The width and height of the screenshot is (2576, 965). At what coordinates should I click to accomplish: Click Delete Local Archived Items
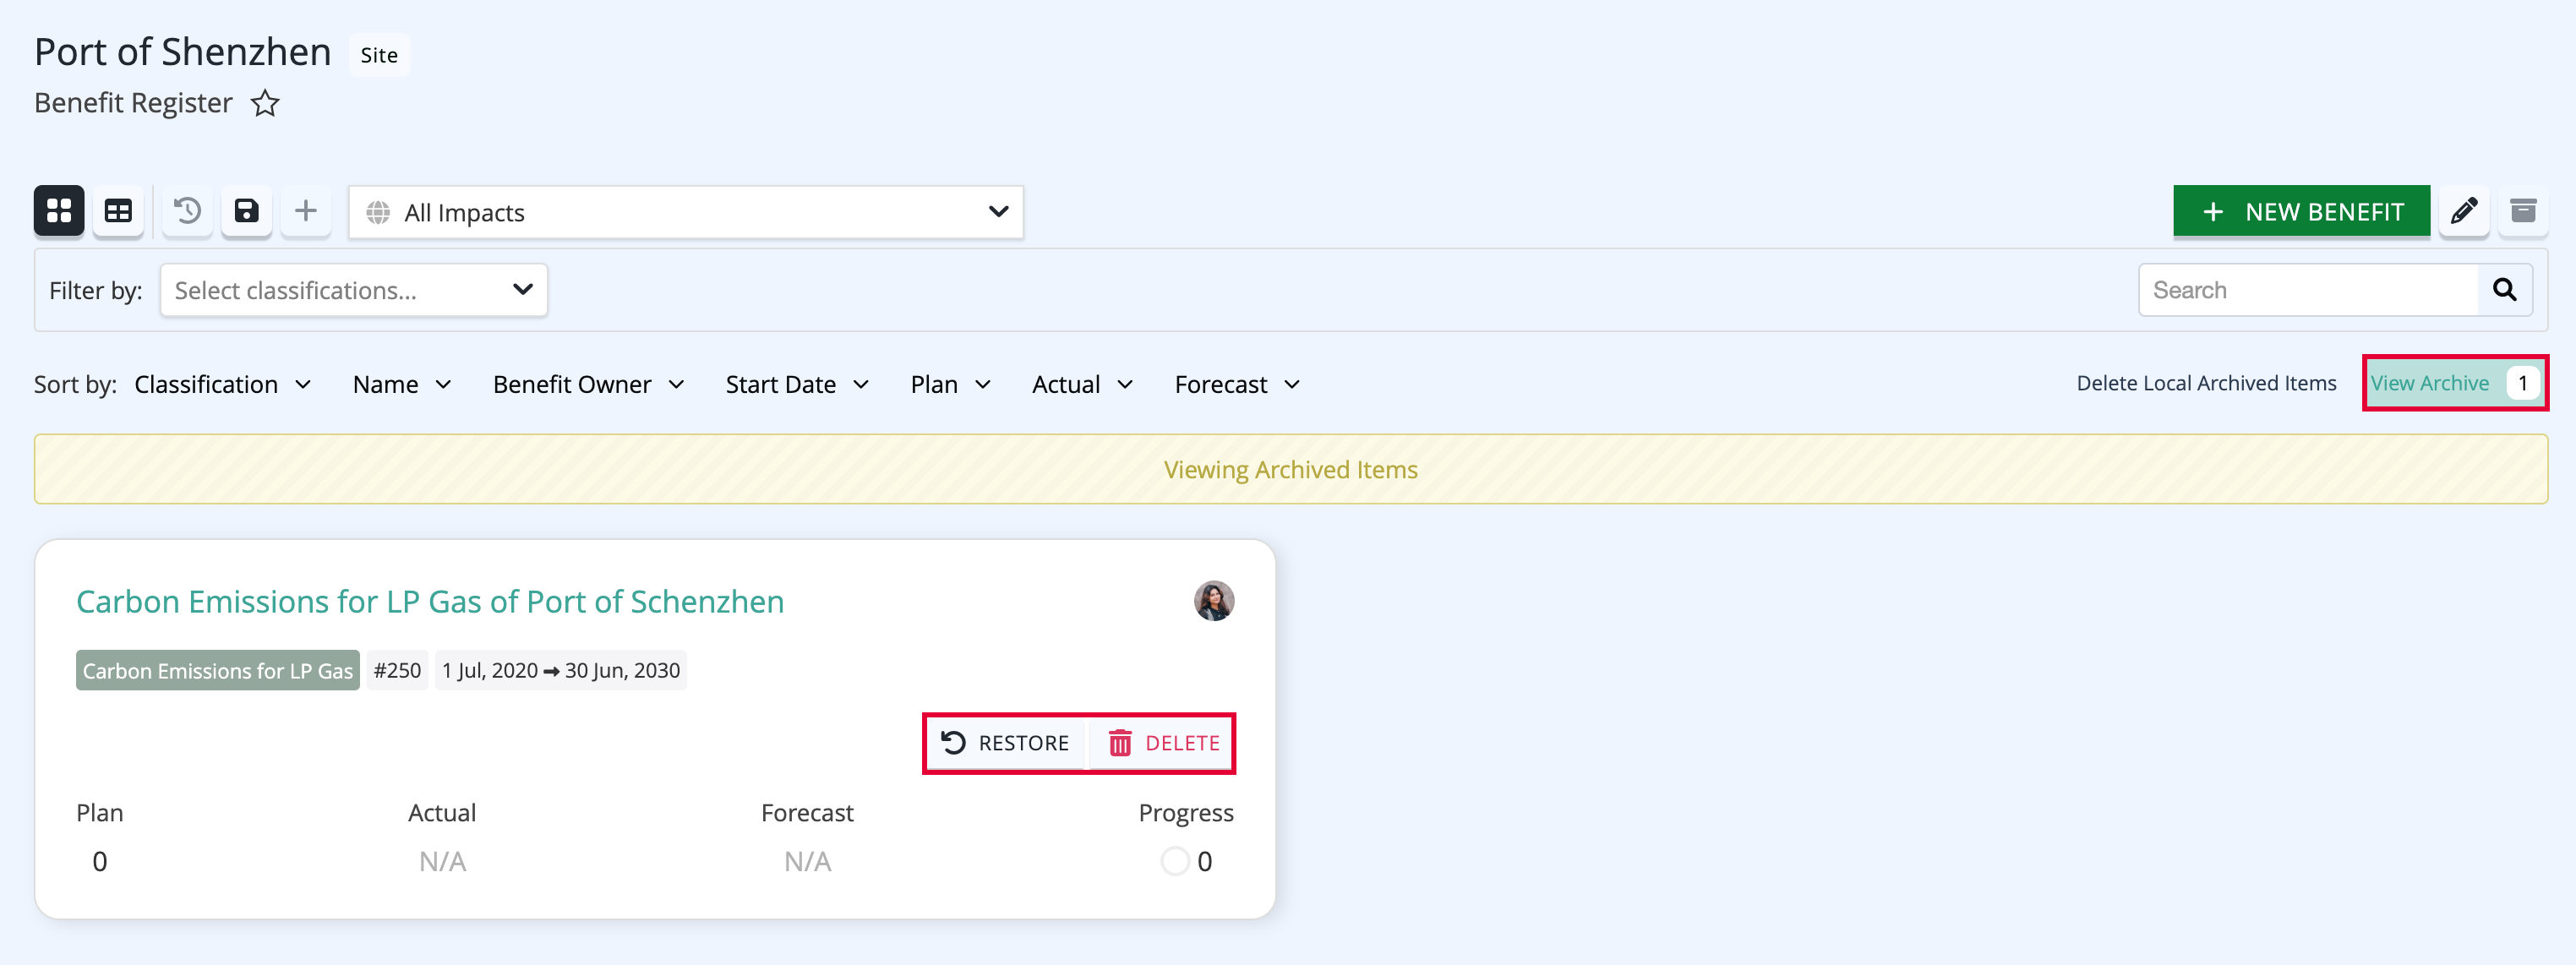(2206, 383)
